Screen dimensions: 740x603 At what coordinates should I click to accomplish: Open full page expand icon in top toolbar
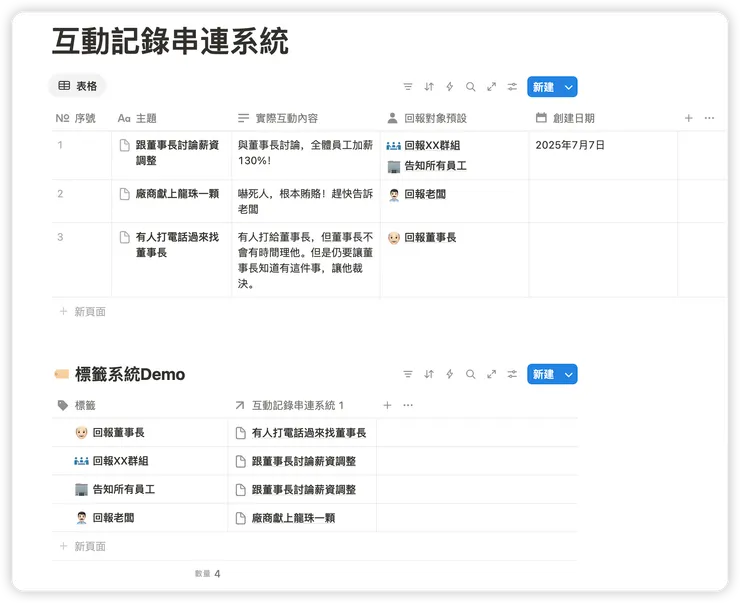pyautogui.click(x=491, y=87)
